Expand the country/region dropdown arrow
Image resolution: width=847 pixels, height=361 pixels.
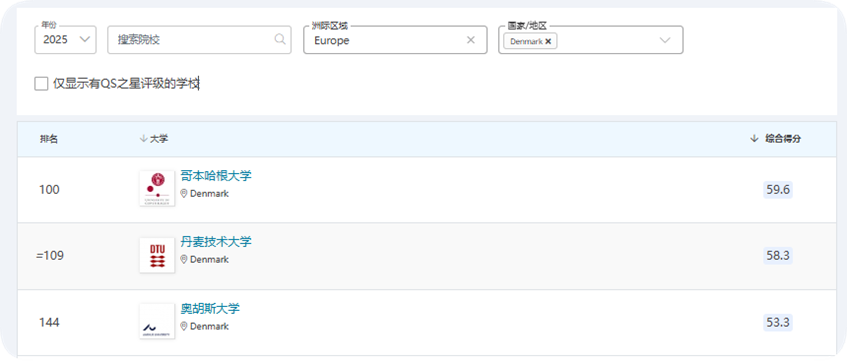tap(666, 40)
